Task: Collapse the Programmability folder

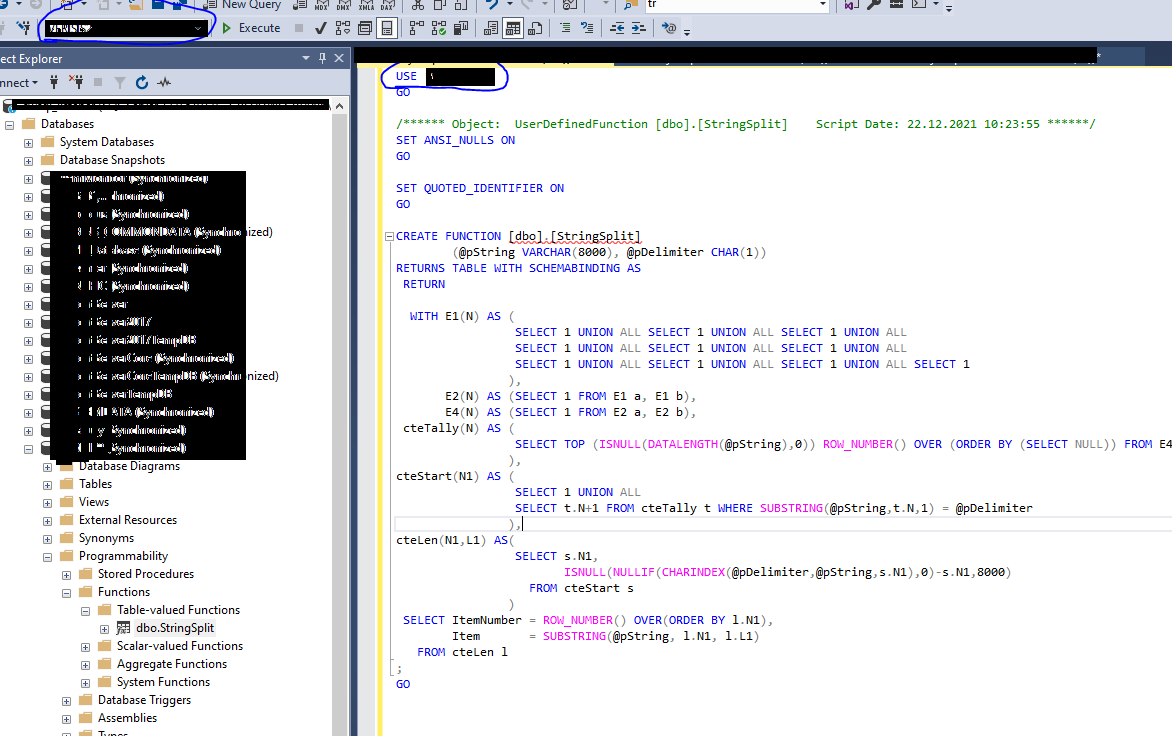Action: click(48, 557)
